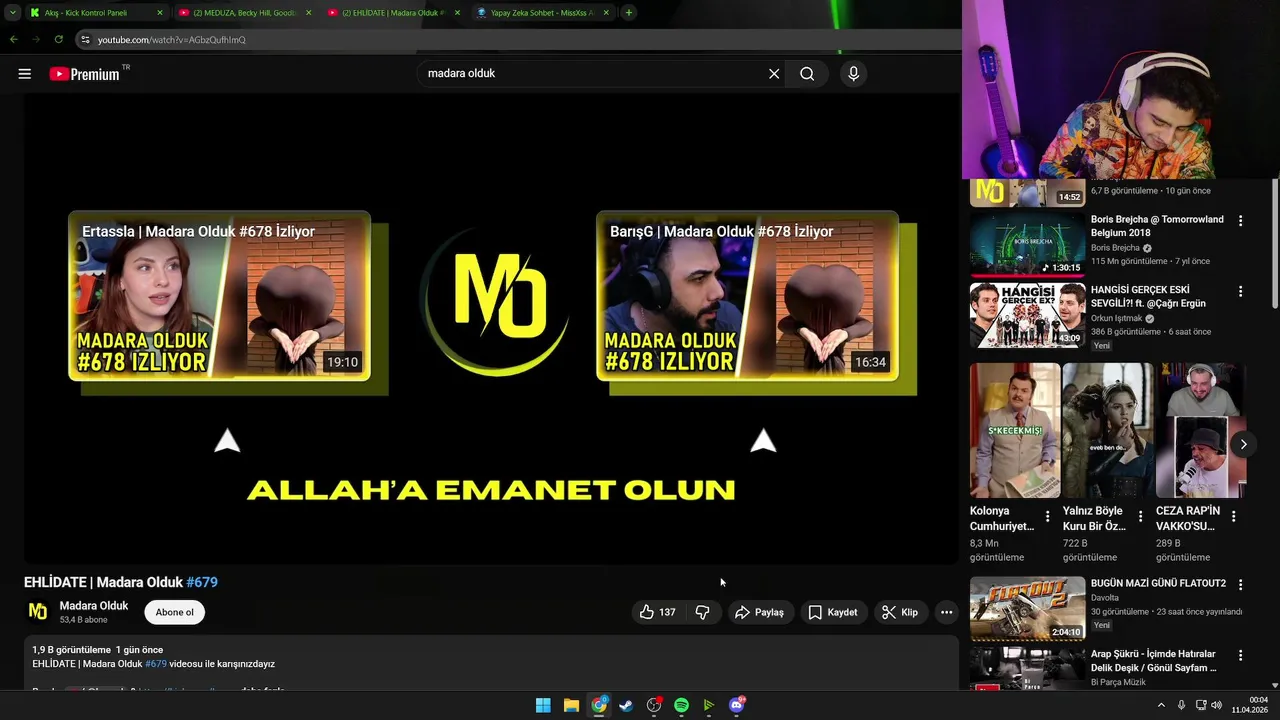Subscribe with the Abone ol button
1280x720 pixels.
[x=174, y=612]
